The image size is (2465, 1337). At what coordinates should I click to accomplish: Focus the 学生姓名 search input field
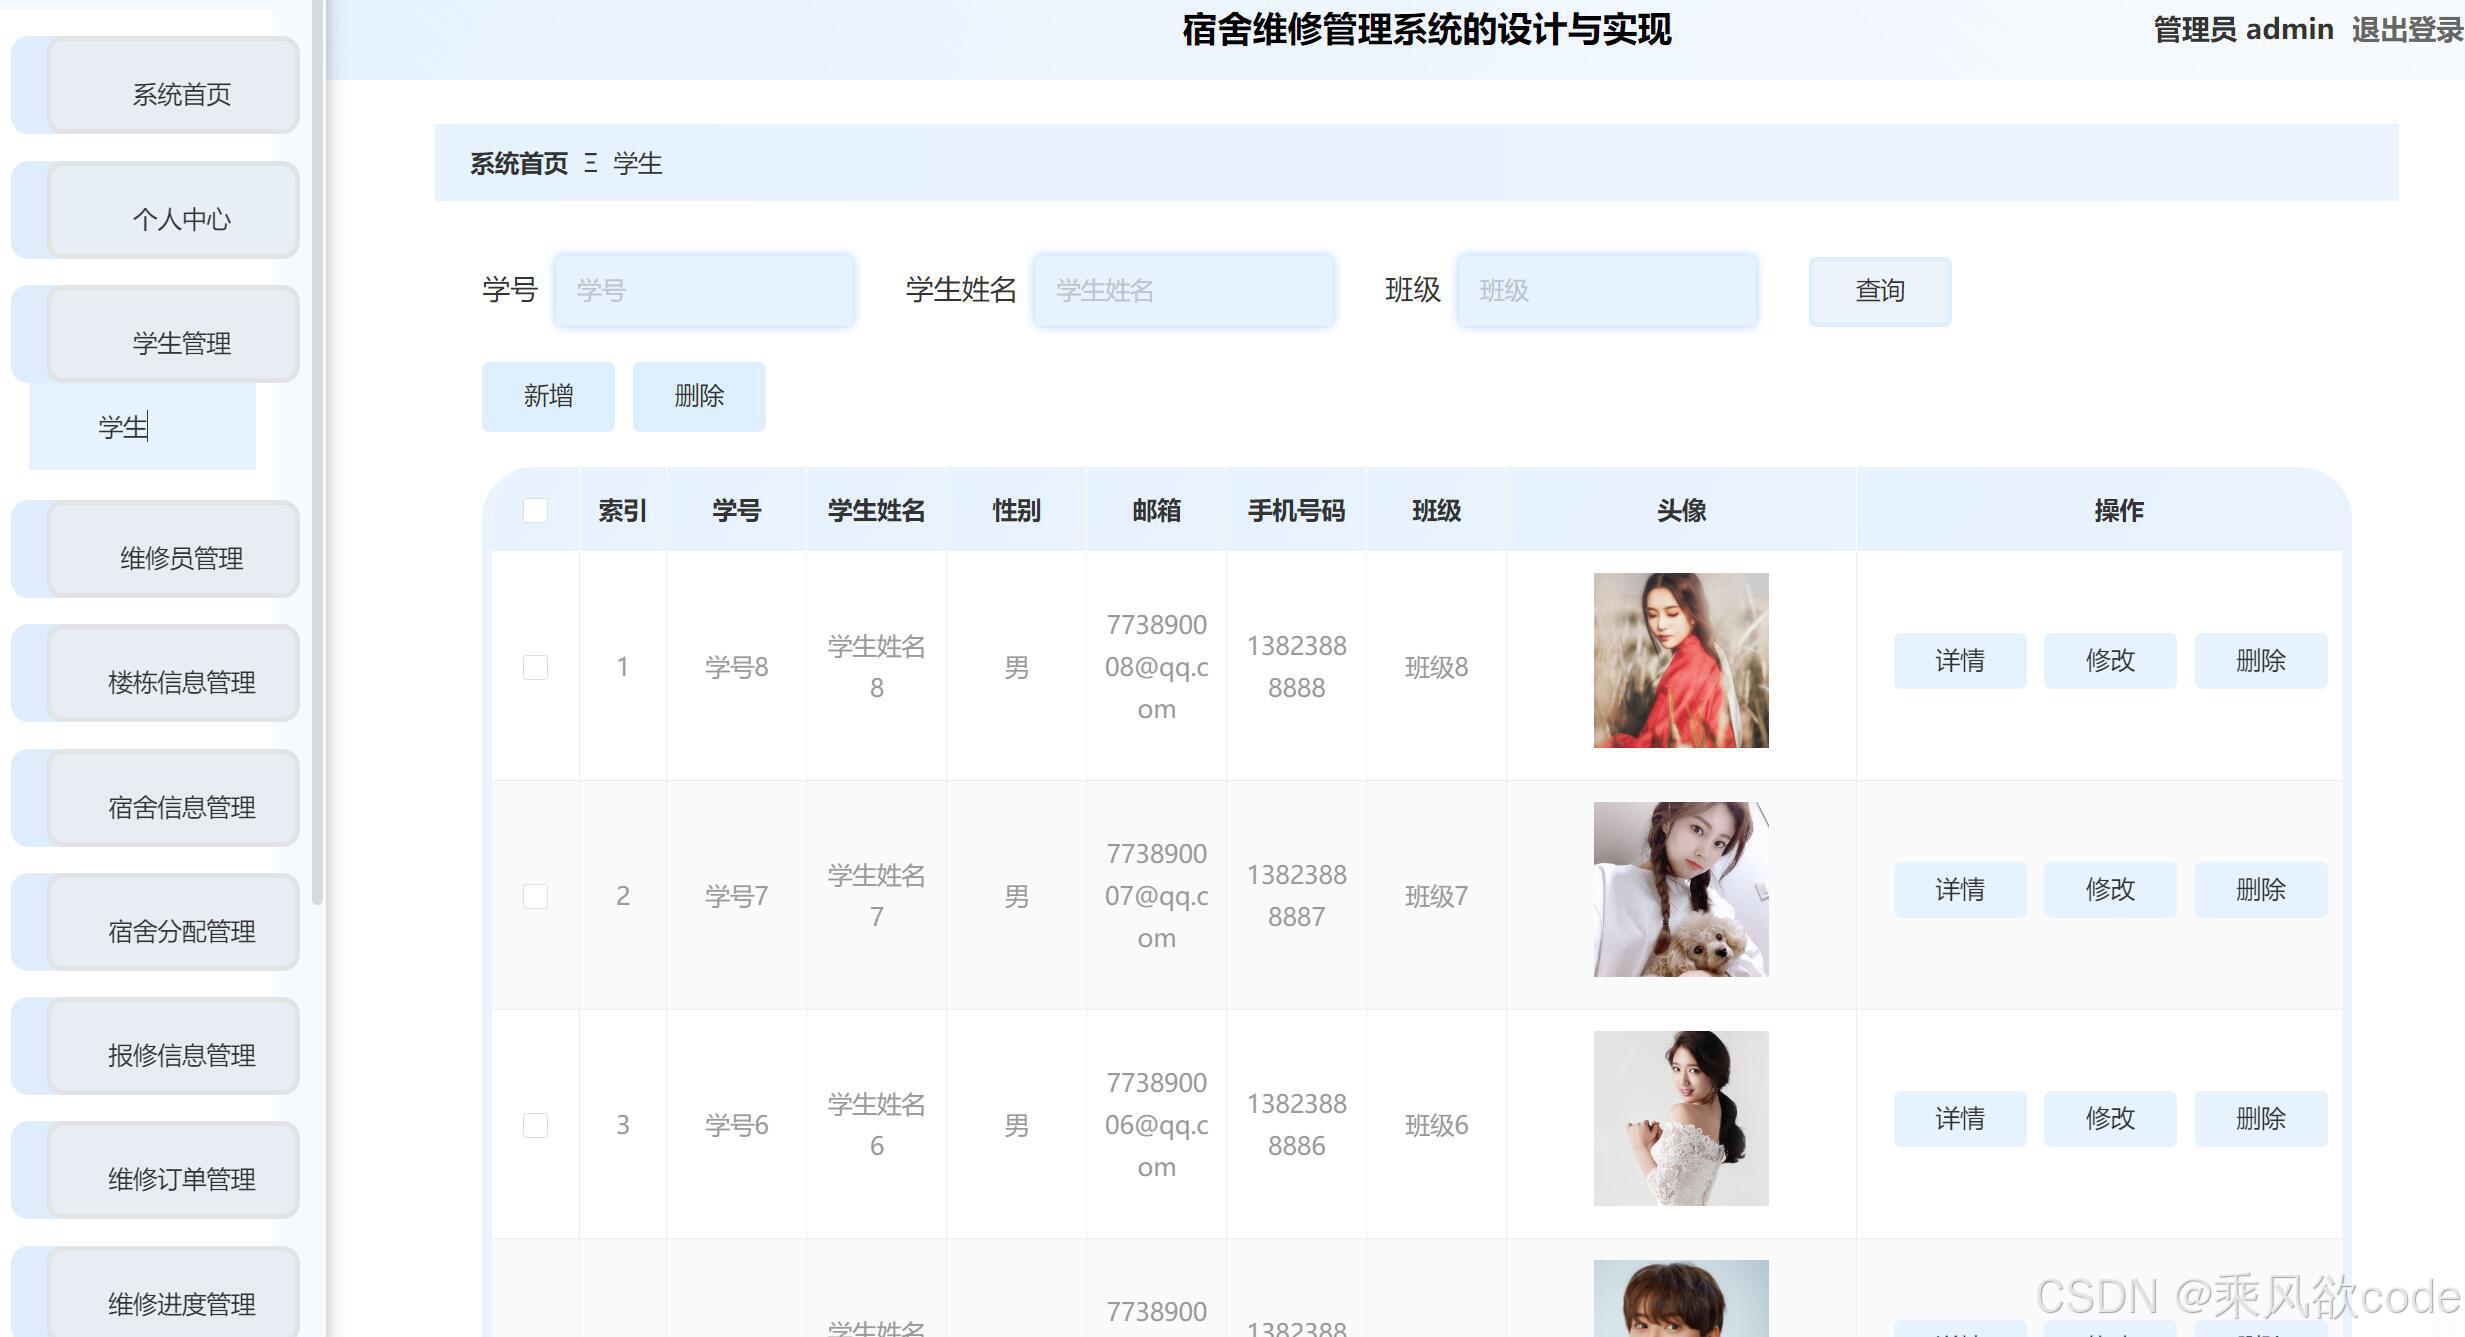[1183, 291]
